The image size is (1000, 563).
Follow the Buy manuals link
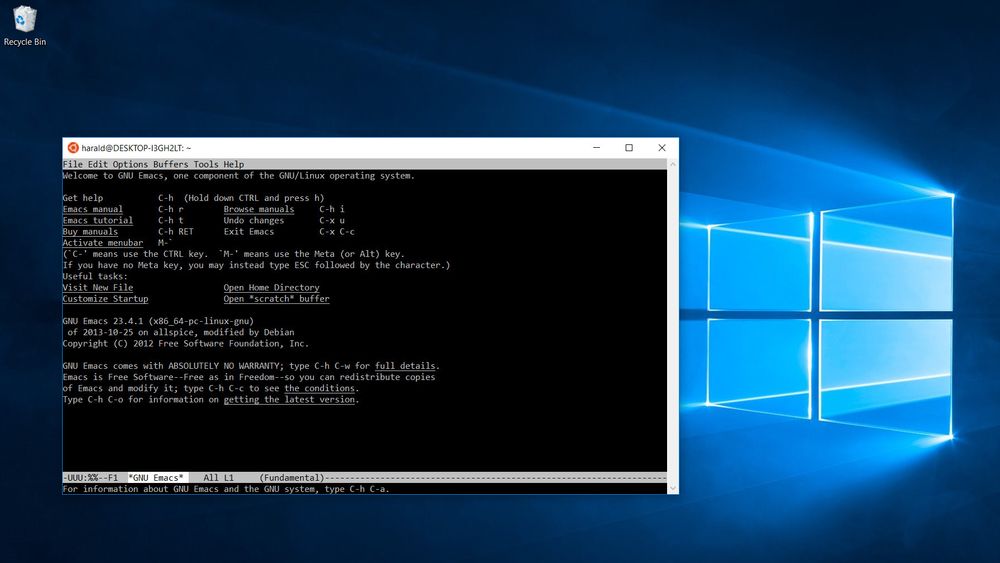[x=90, y=232]
